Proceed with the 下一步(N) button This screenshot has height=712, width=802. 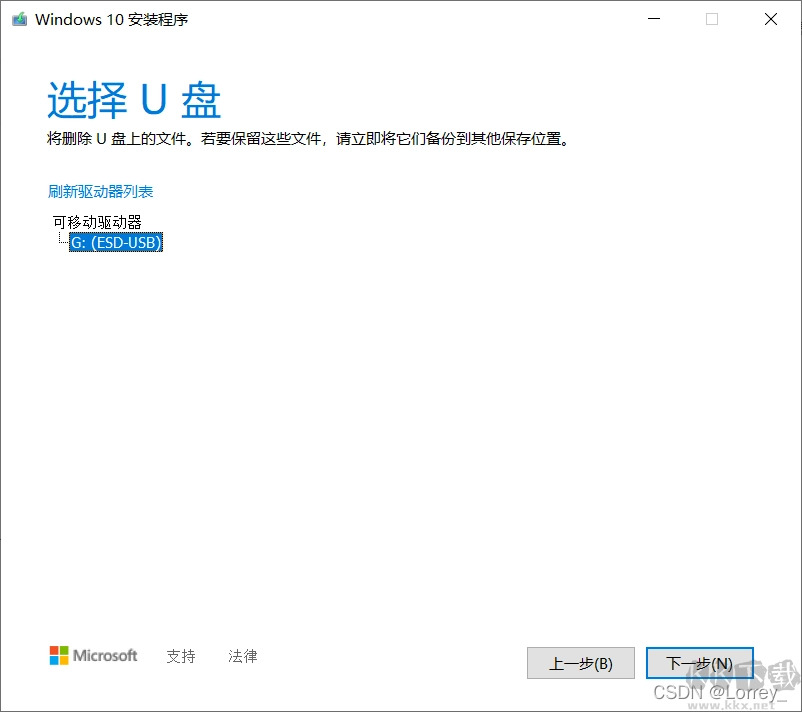click(x=699, y=663)
